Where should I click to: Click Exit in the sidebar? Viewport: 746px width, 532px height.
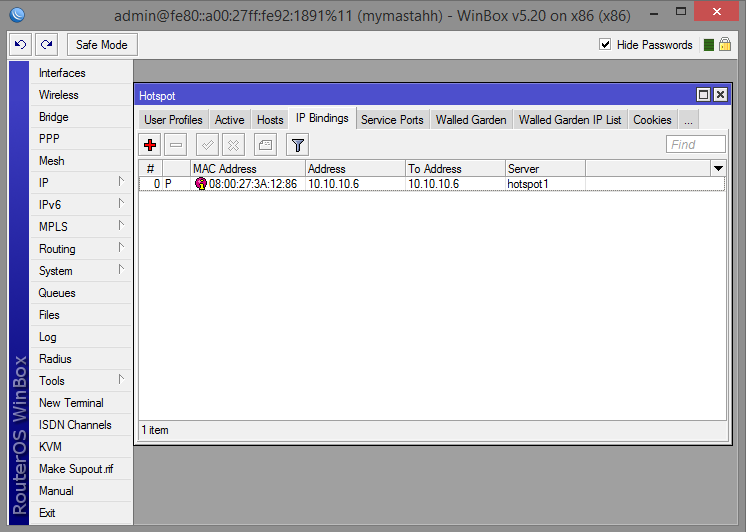coord(81,512)
